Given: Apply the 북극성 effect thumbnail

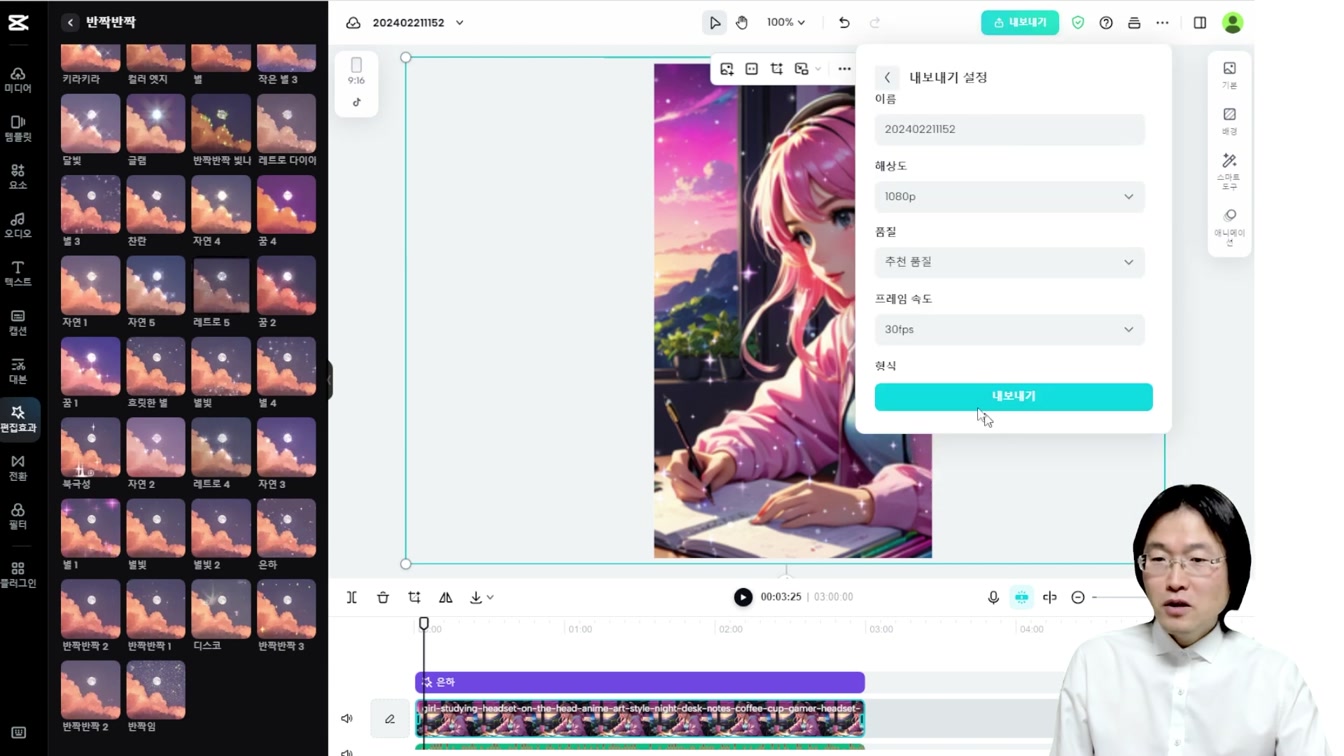Looking at the screenshot, I should [x=91, y=448].
